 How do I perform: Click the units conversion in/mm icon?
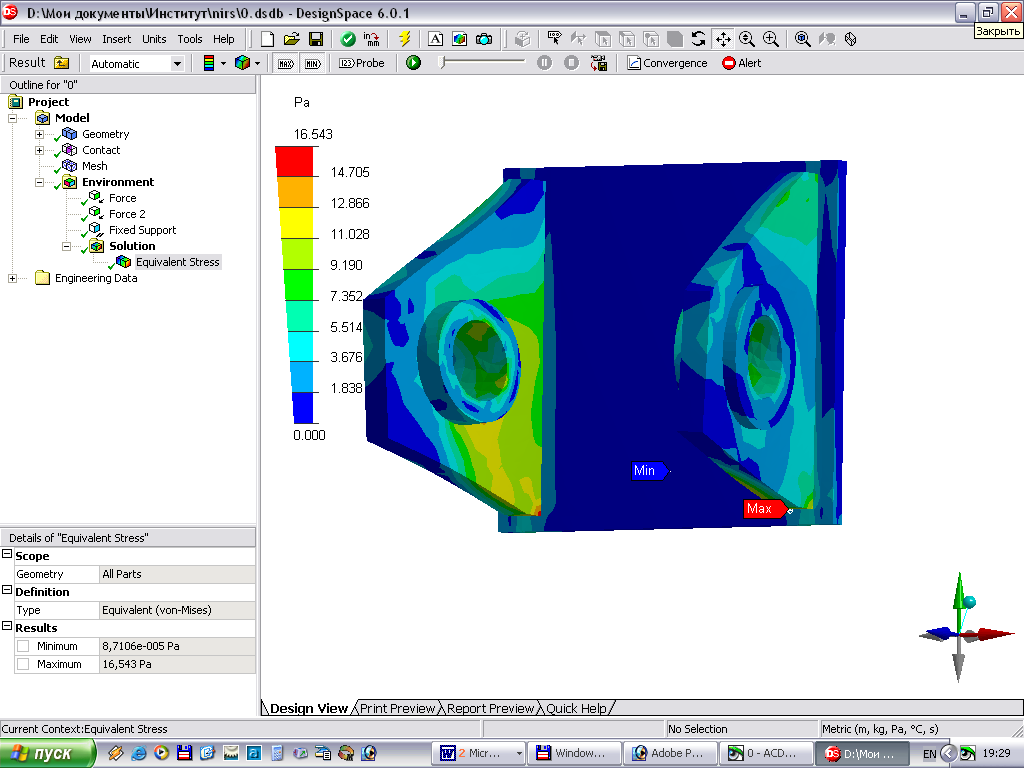pos(372,39)
